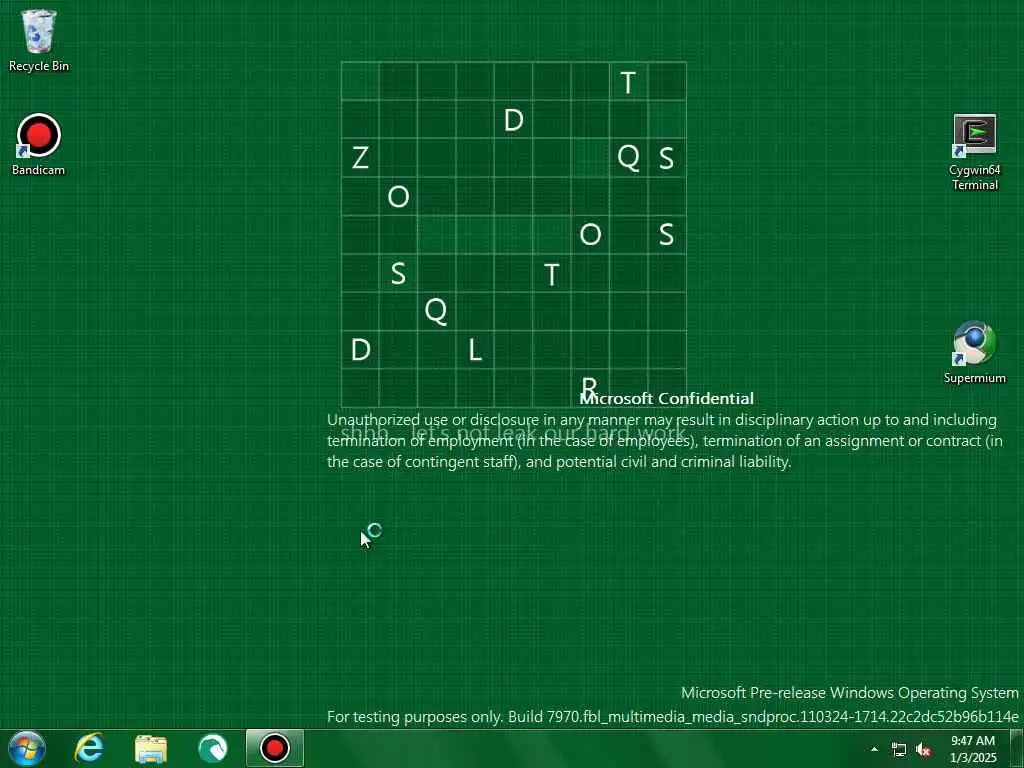Select the O sharing a row with S
The height and width of the screenshot is (768, 1024).
click(590, 234)
